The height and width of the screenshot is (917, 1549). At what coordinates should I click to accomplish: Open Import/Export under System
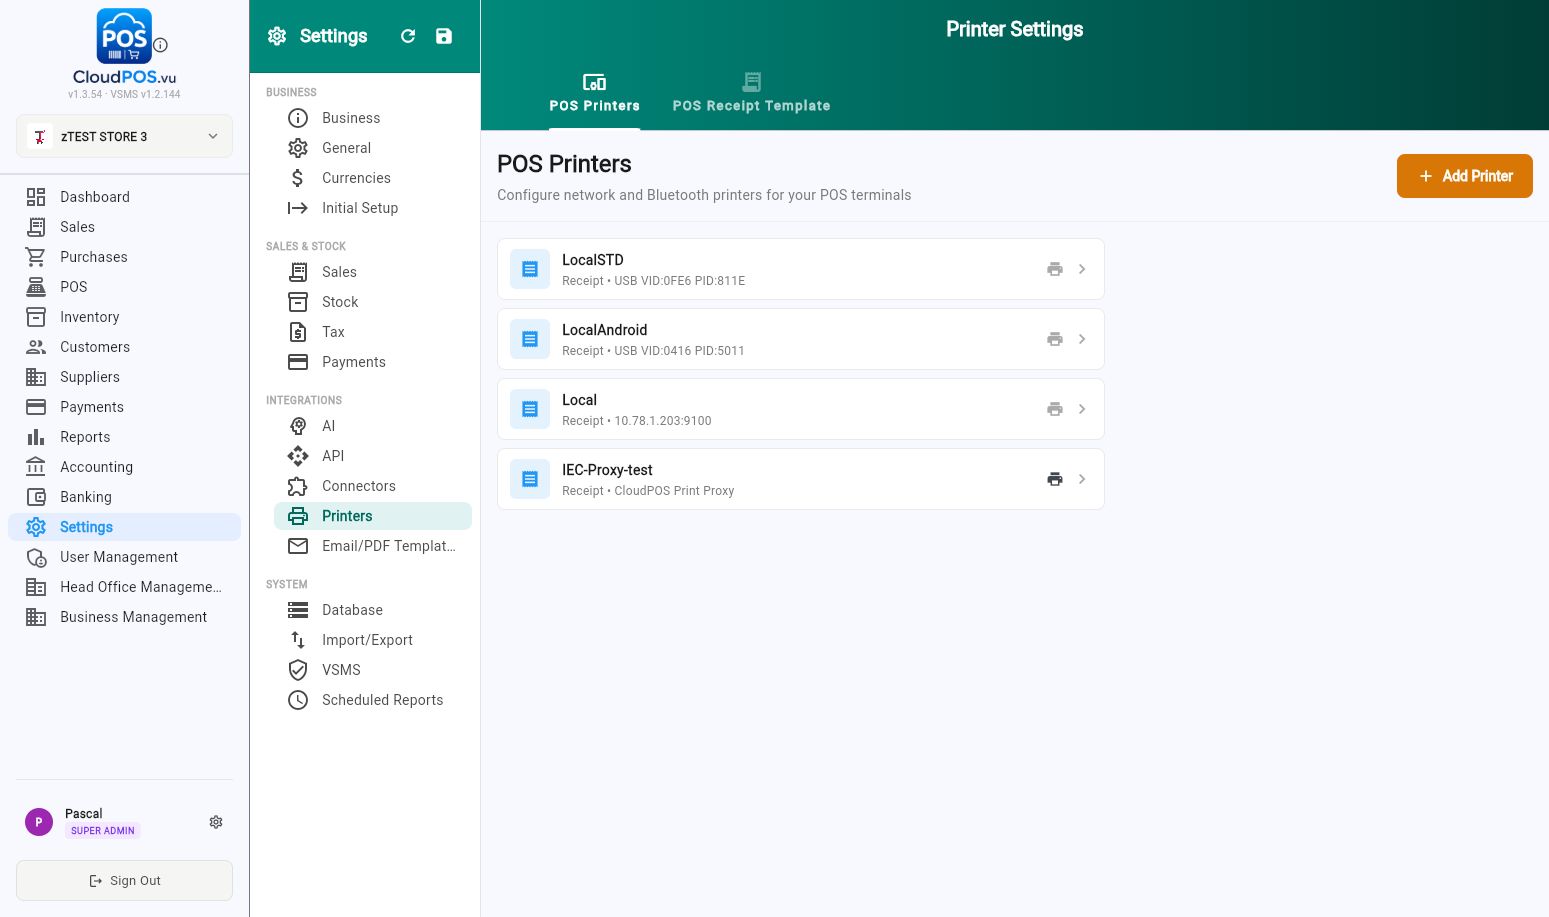(373, 640)
